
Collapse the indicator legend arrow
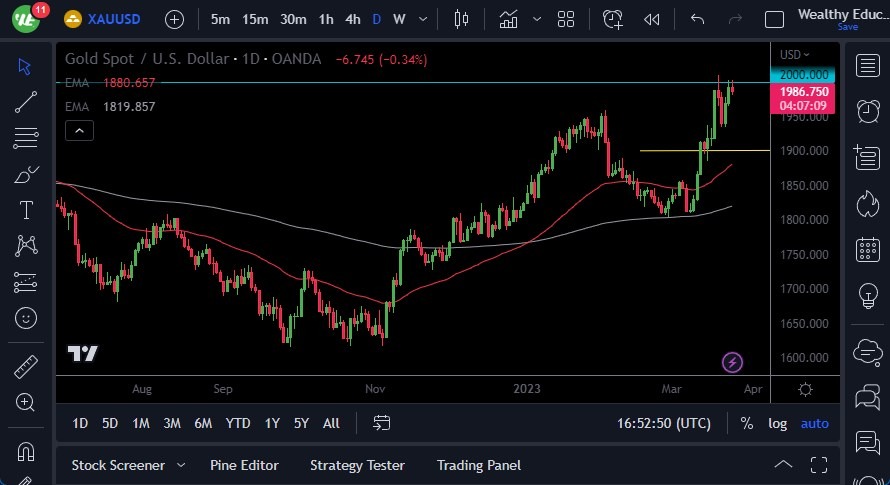coord(79,130)
